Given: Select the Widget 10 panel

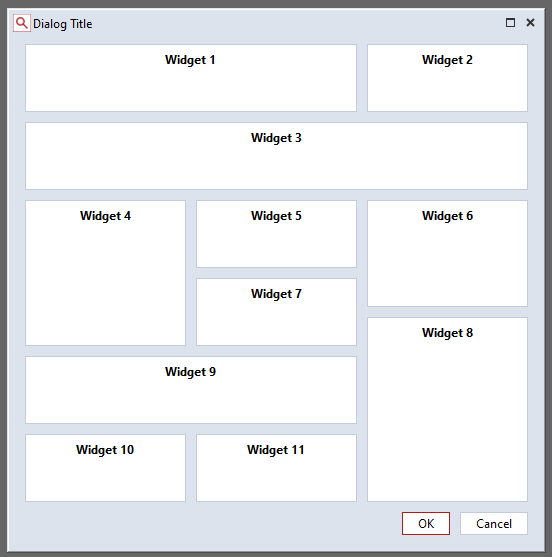Looking at the screenshot, I should pos(105,468).
